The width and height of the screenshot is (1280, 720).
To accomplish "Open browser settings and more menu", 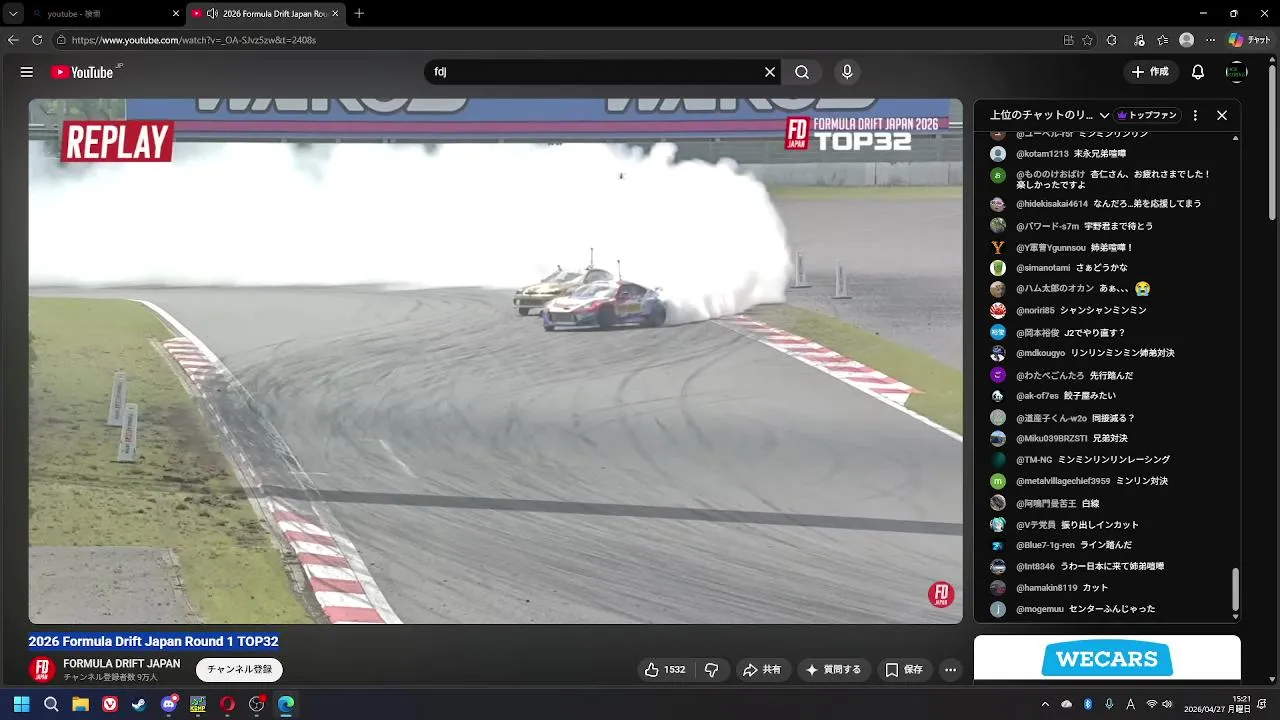I will click(x=1210, y=40).
